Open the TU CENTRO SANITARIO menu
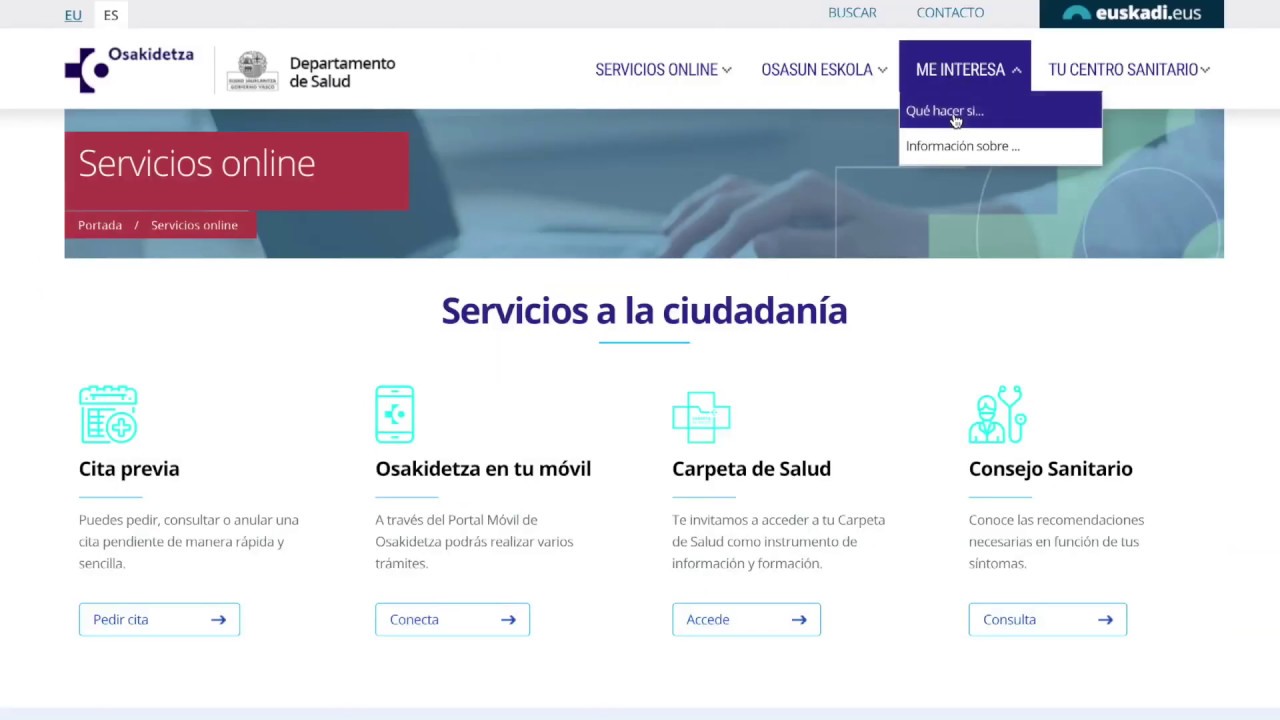 coord(1123,70)
